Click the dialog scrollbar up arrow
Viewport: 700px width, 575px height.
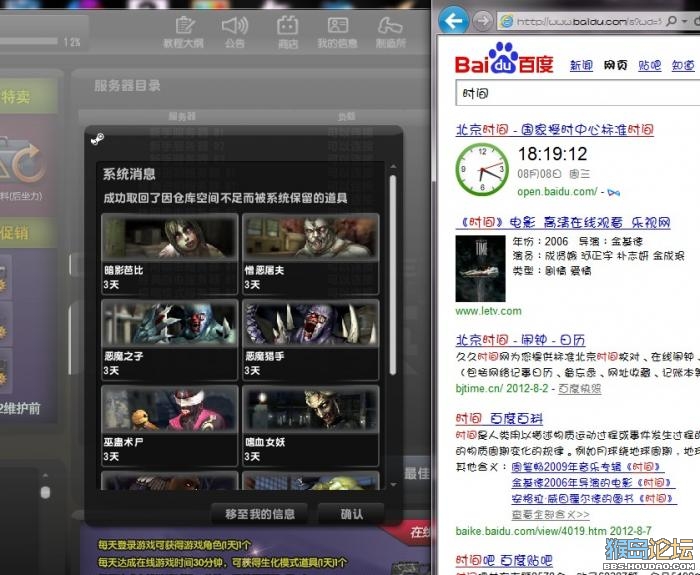(393, 167)
